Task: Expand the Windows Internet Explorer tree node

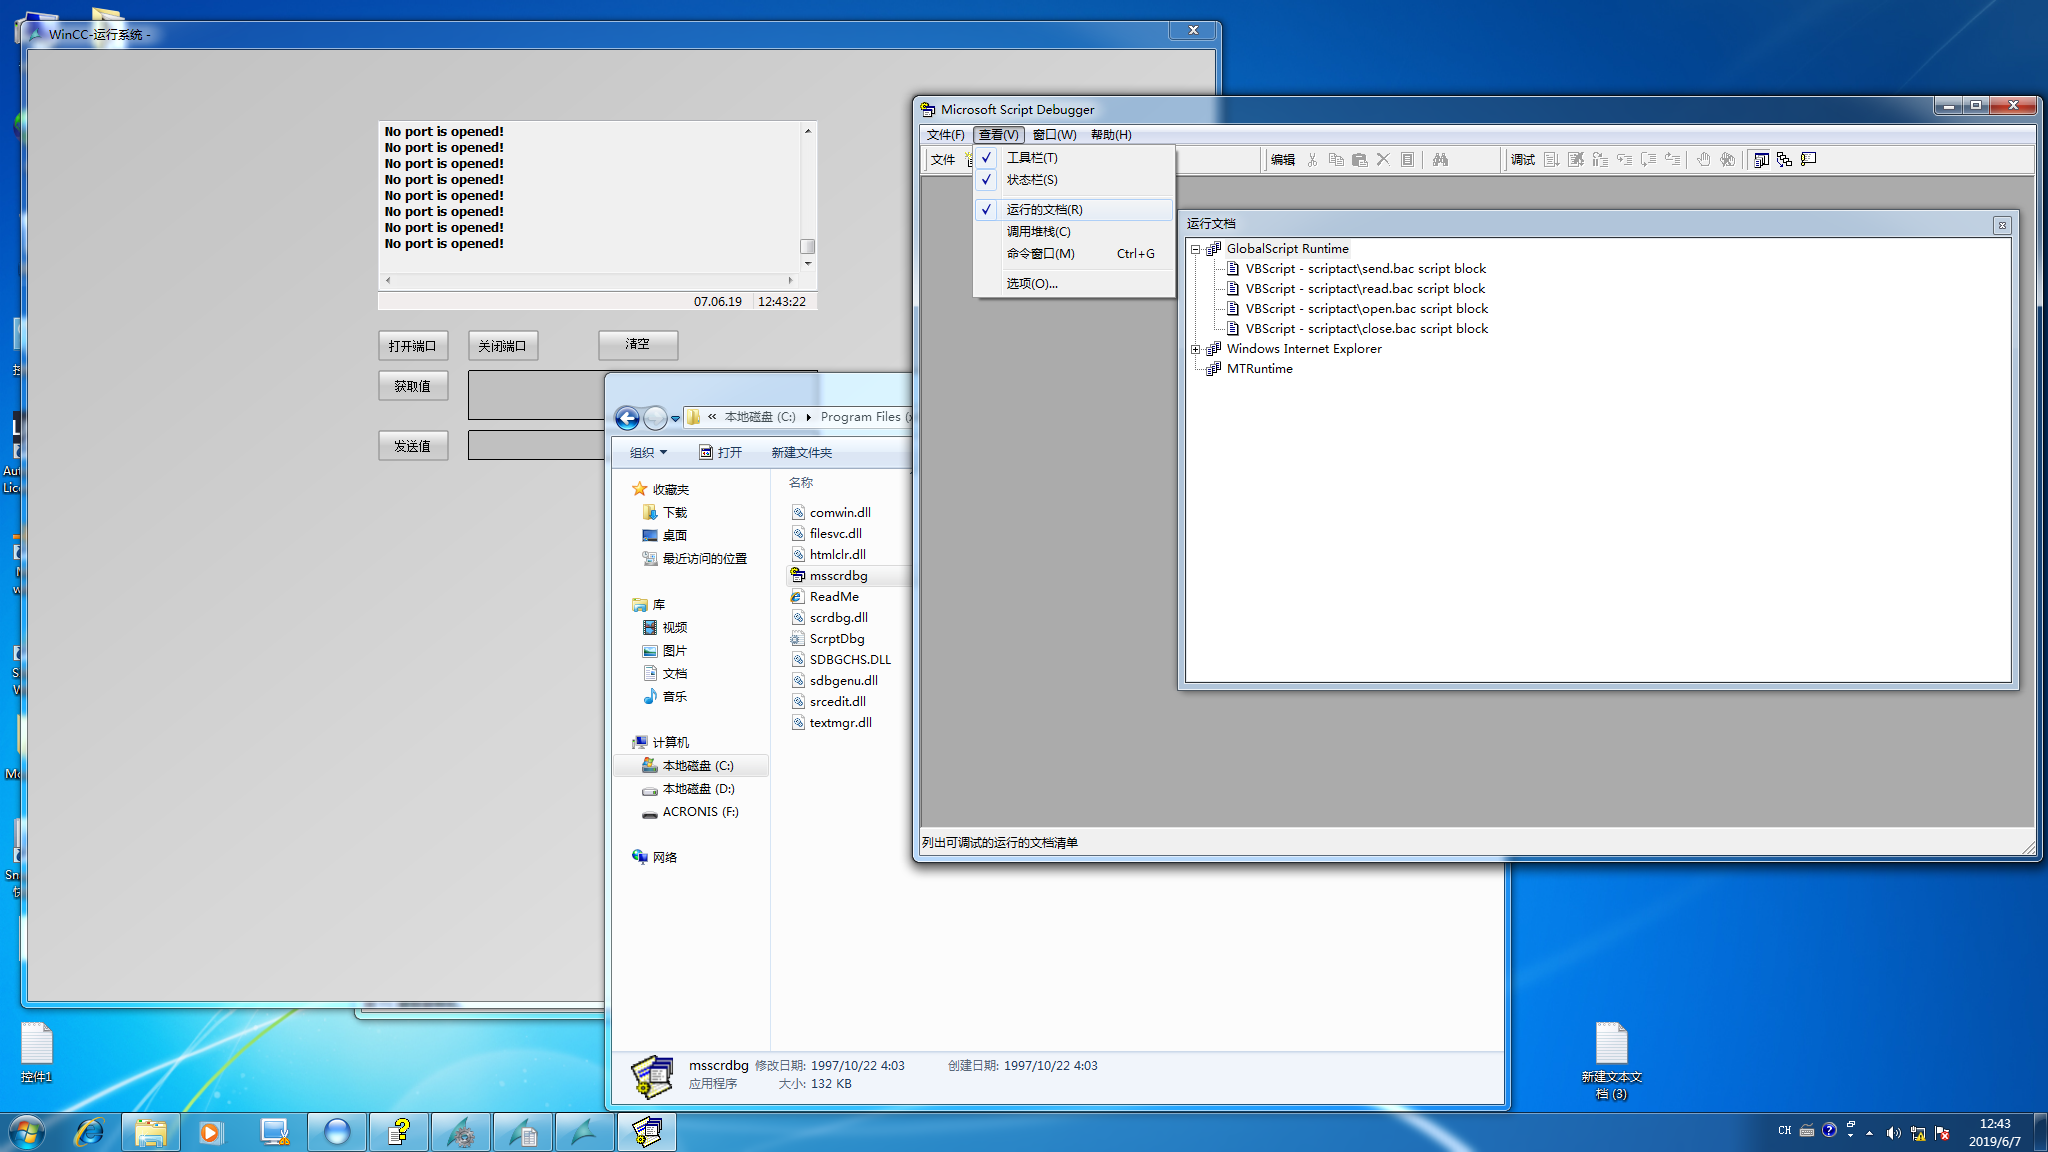Action: (x=1195, y=349)
